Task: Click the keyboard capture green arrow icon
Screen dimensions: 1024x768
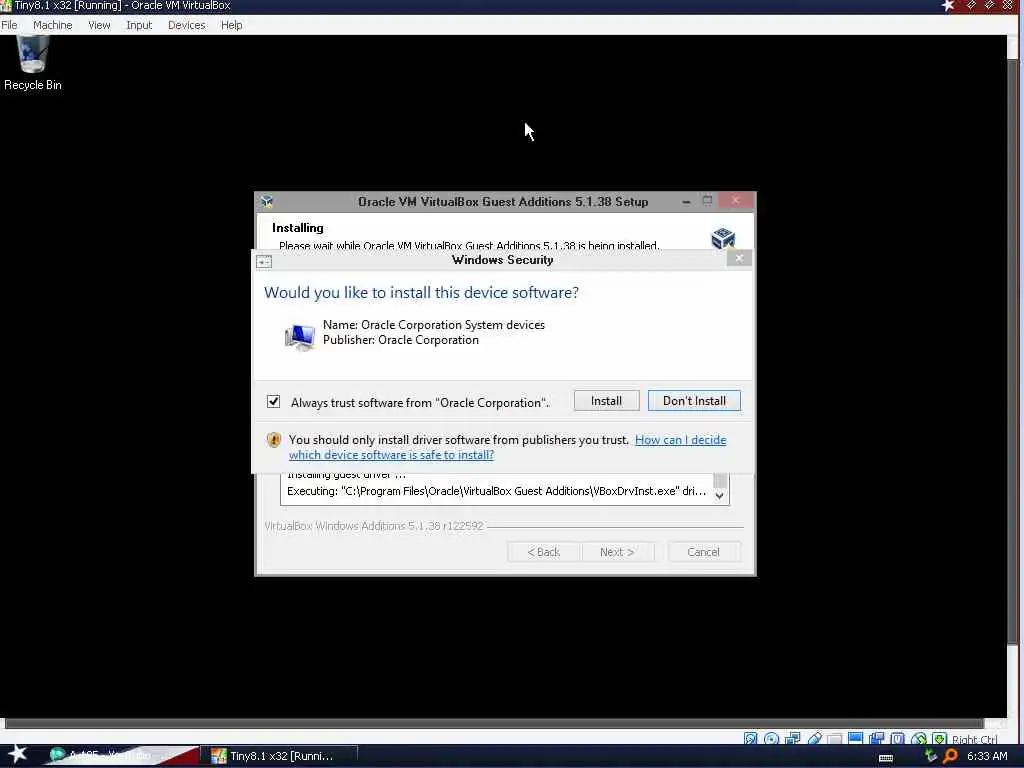Action: click(940, 739)
